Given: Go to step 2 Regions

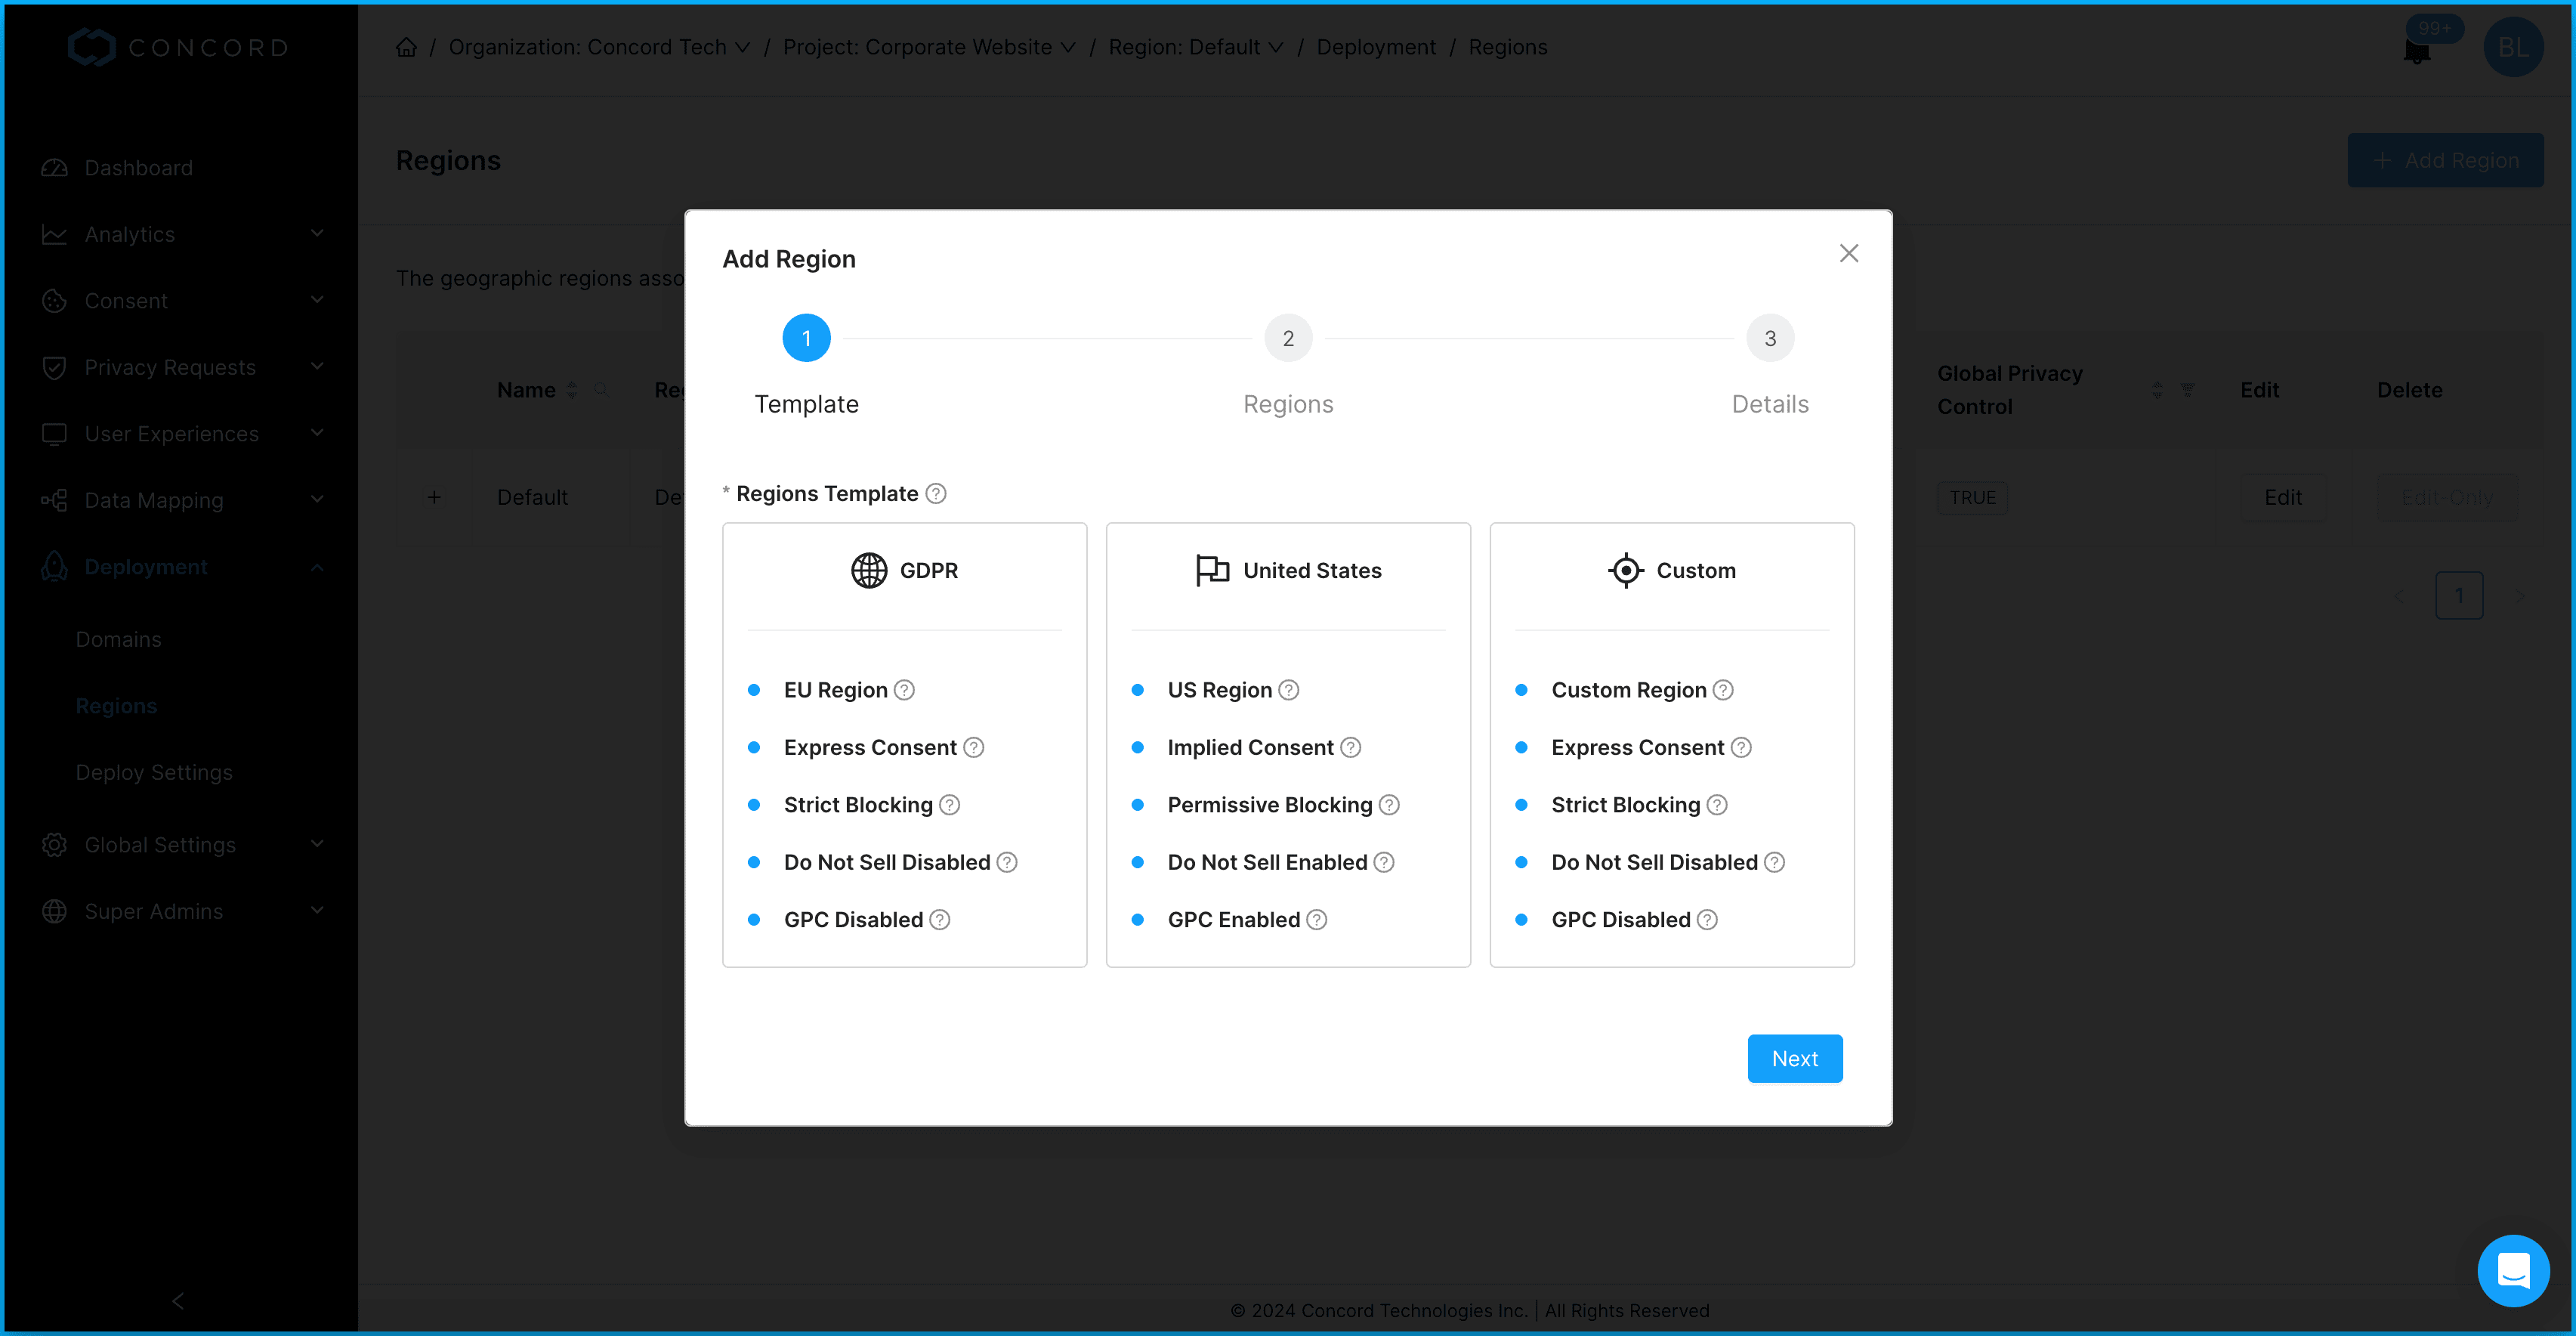Looking at the screenshot, I should click(1288, 339).
